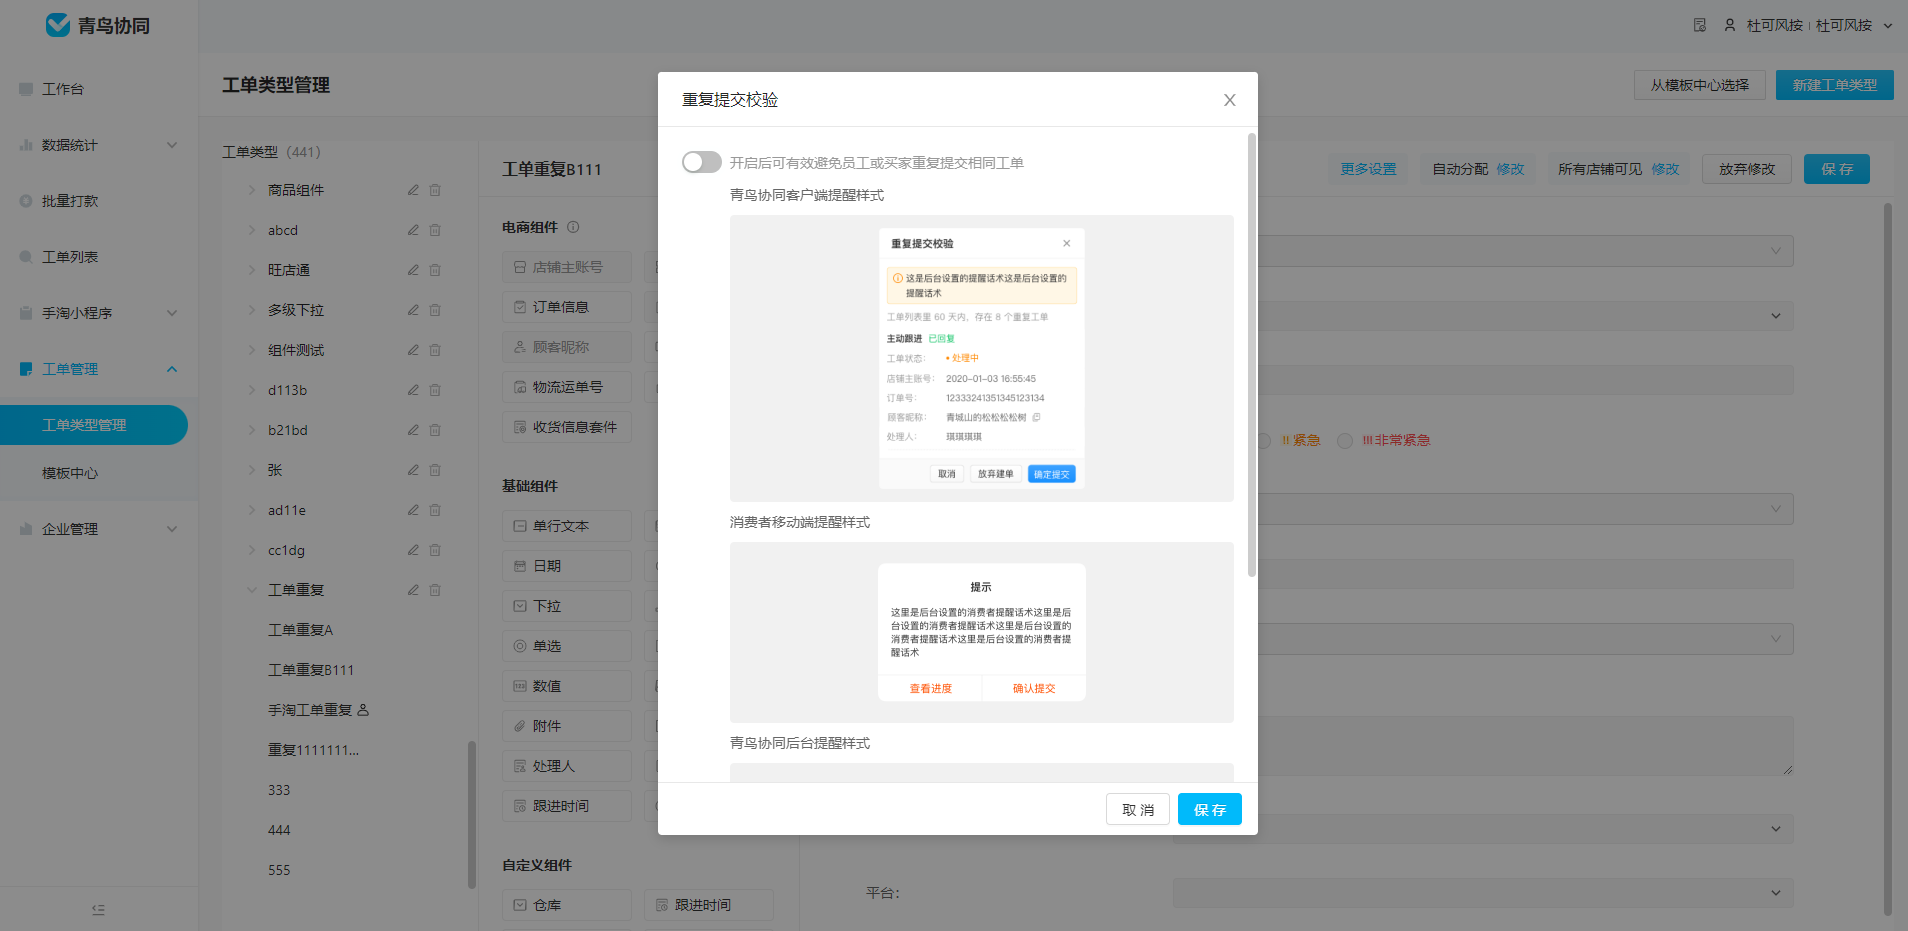Image resolution: width=1908 pixels, height=931 pixels.
Task: Open the 消费者移动端 preview image
Action: (982, 632)
